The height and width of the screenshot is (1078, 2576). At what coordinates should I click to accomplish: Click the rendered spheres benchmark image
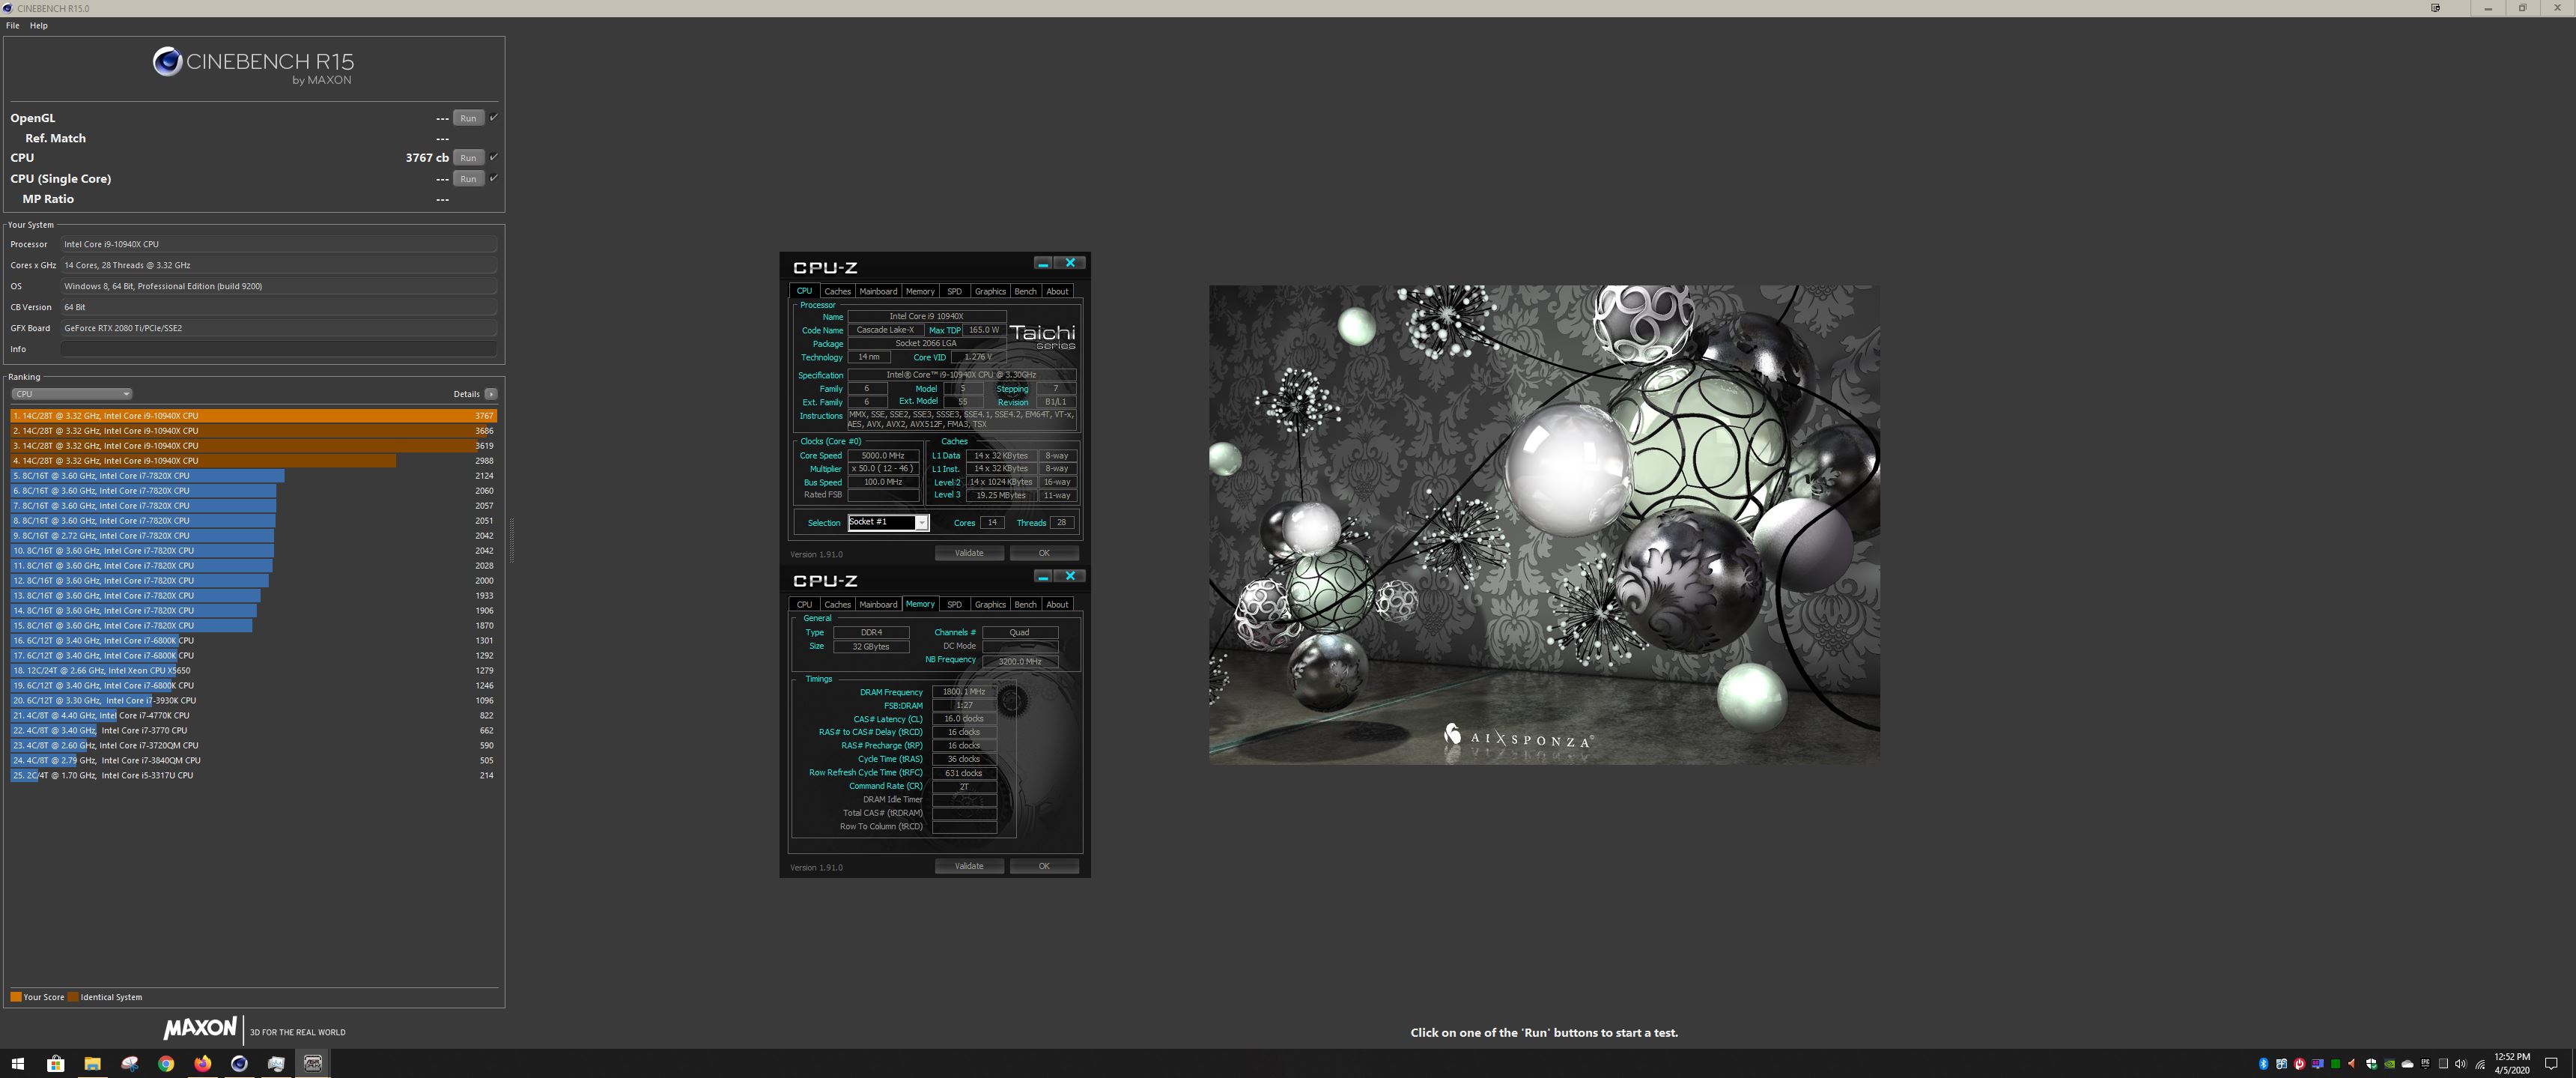coord(1544,525)
